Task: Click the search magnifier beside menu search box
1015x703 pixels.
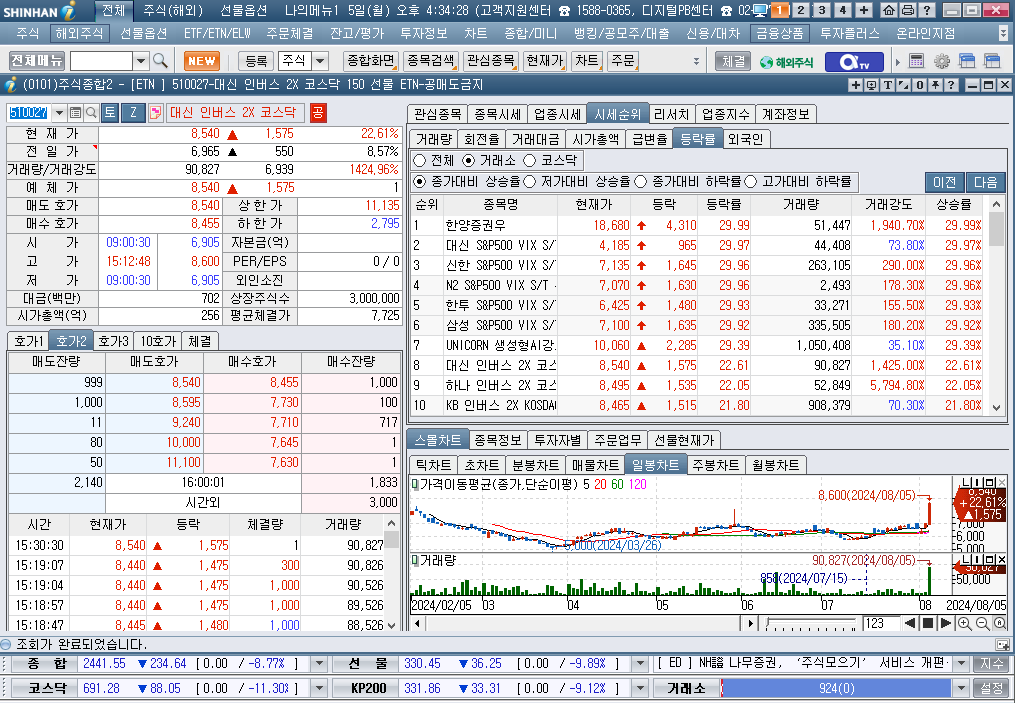Action: pyautogui.click(x=161, y=61)
